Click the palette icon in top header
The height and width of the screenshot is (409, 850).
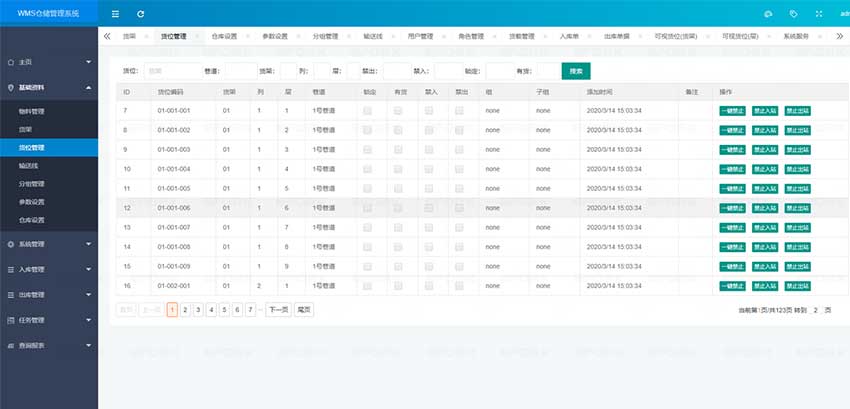(x=768, y=14)
